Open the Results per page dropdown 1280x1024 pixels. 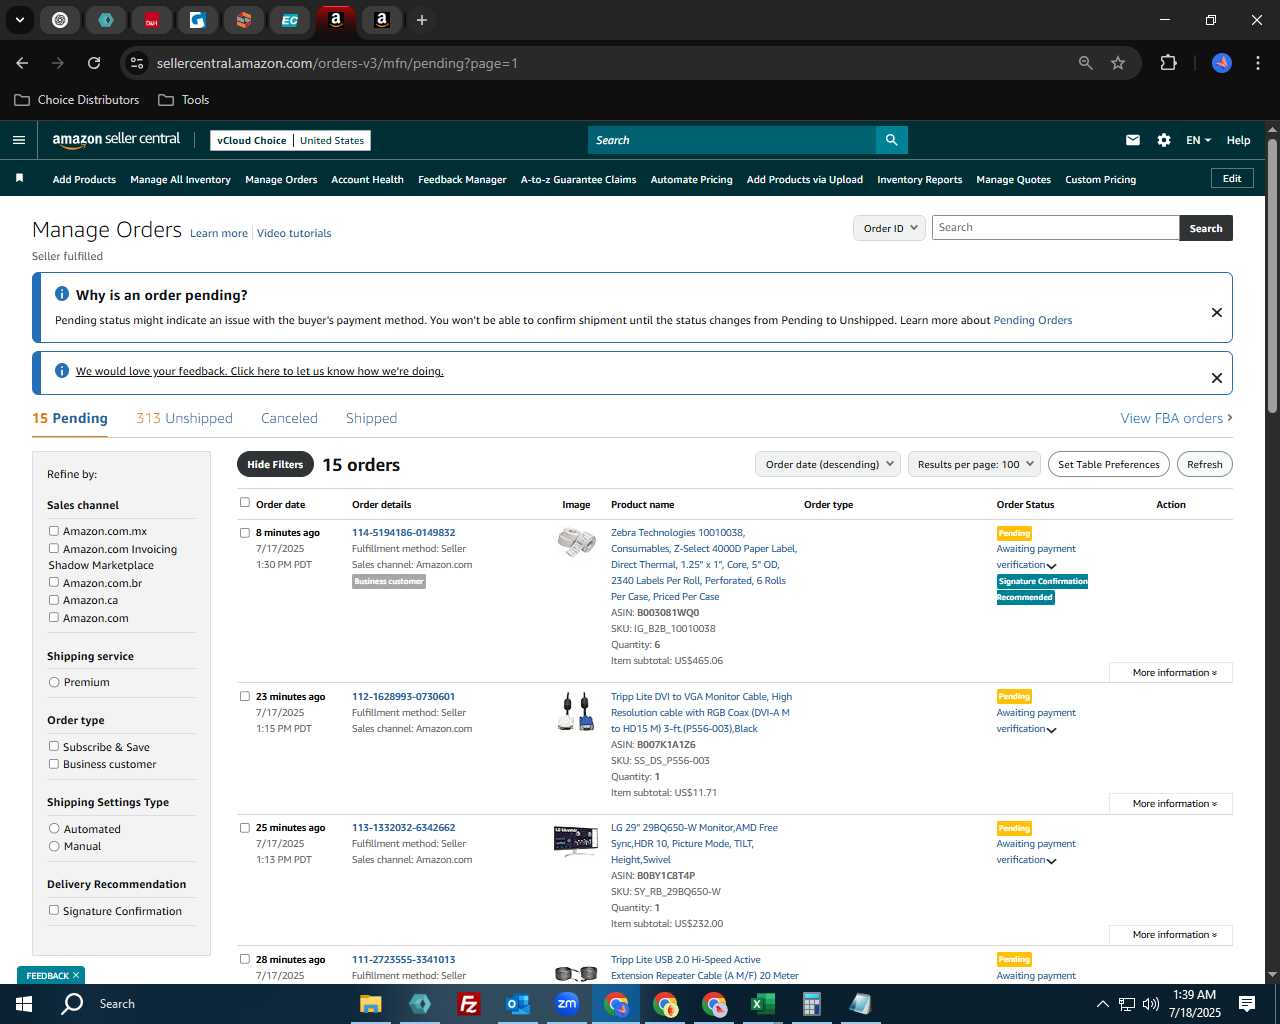coord(974,464)
